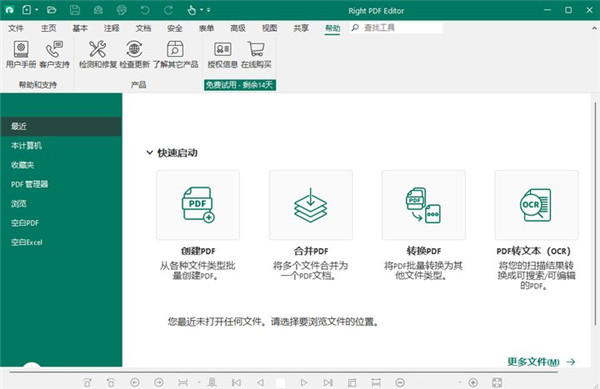Switch to the 主页 tab
Screen dimensions: 600x389
[49, 28]
